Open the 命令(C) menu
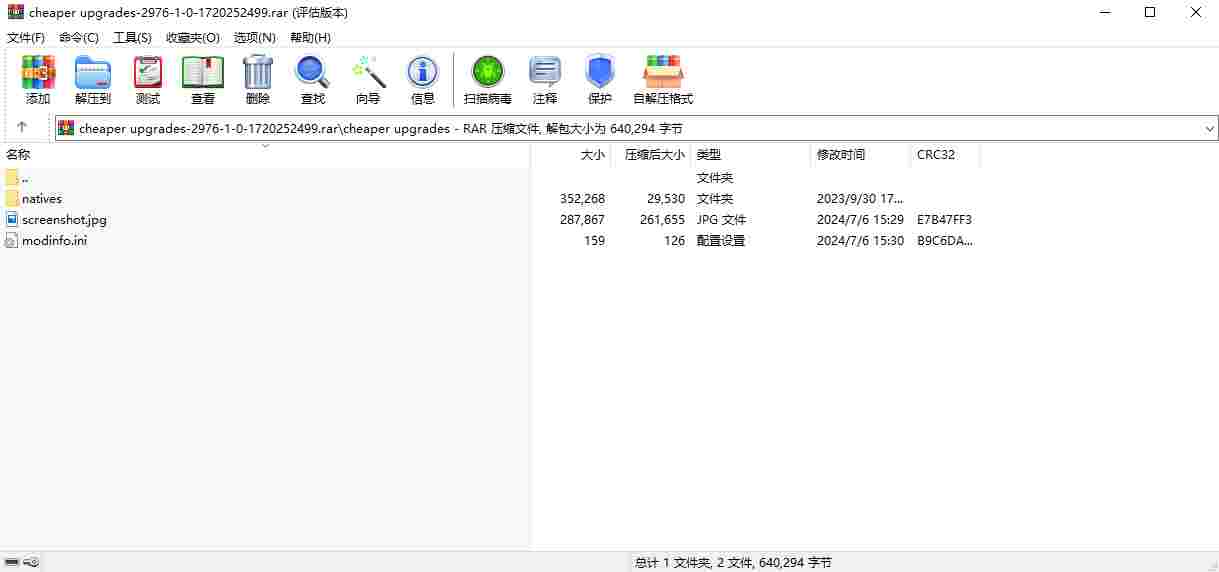1219x572 pixels. (x=79, y=37)
